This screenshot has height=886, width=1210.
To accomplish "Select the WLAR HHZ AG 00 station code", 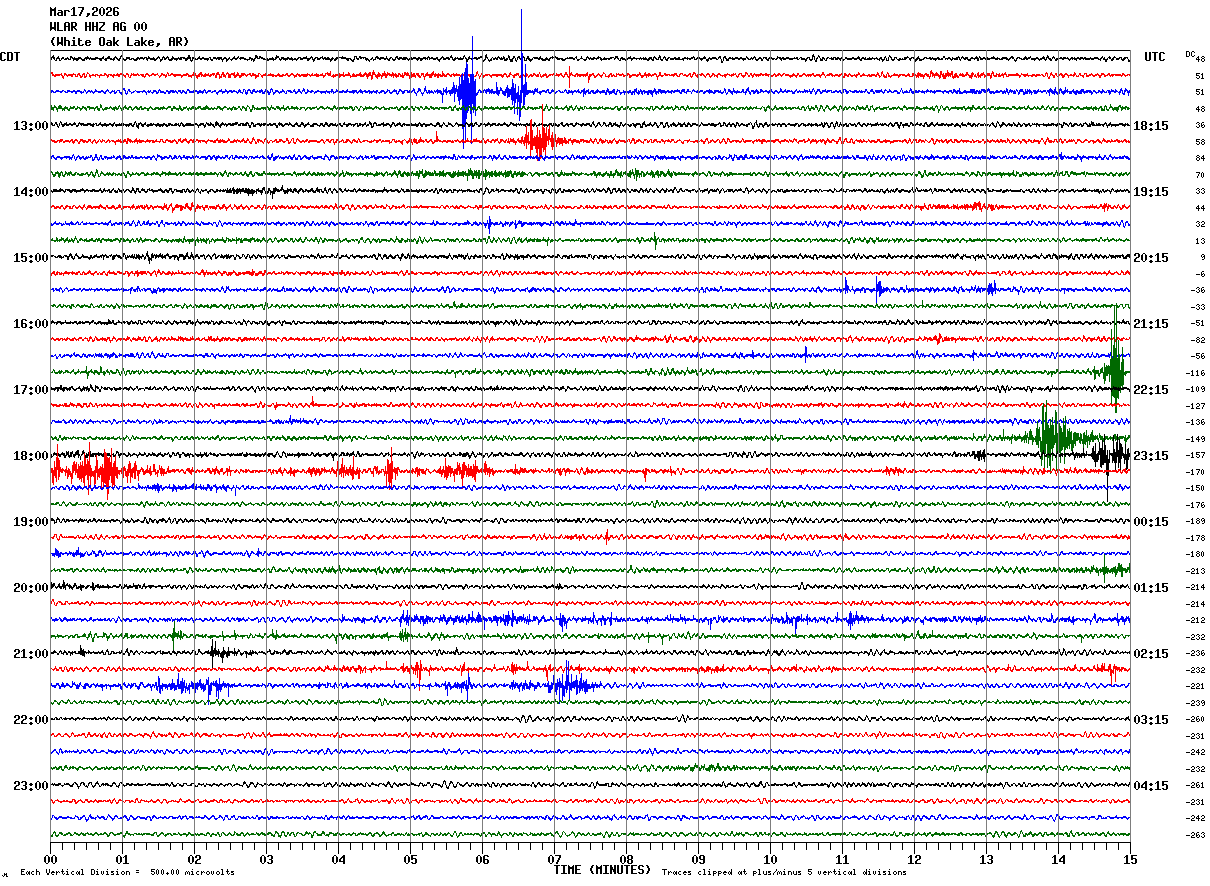I will (x=98, y=27).
